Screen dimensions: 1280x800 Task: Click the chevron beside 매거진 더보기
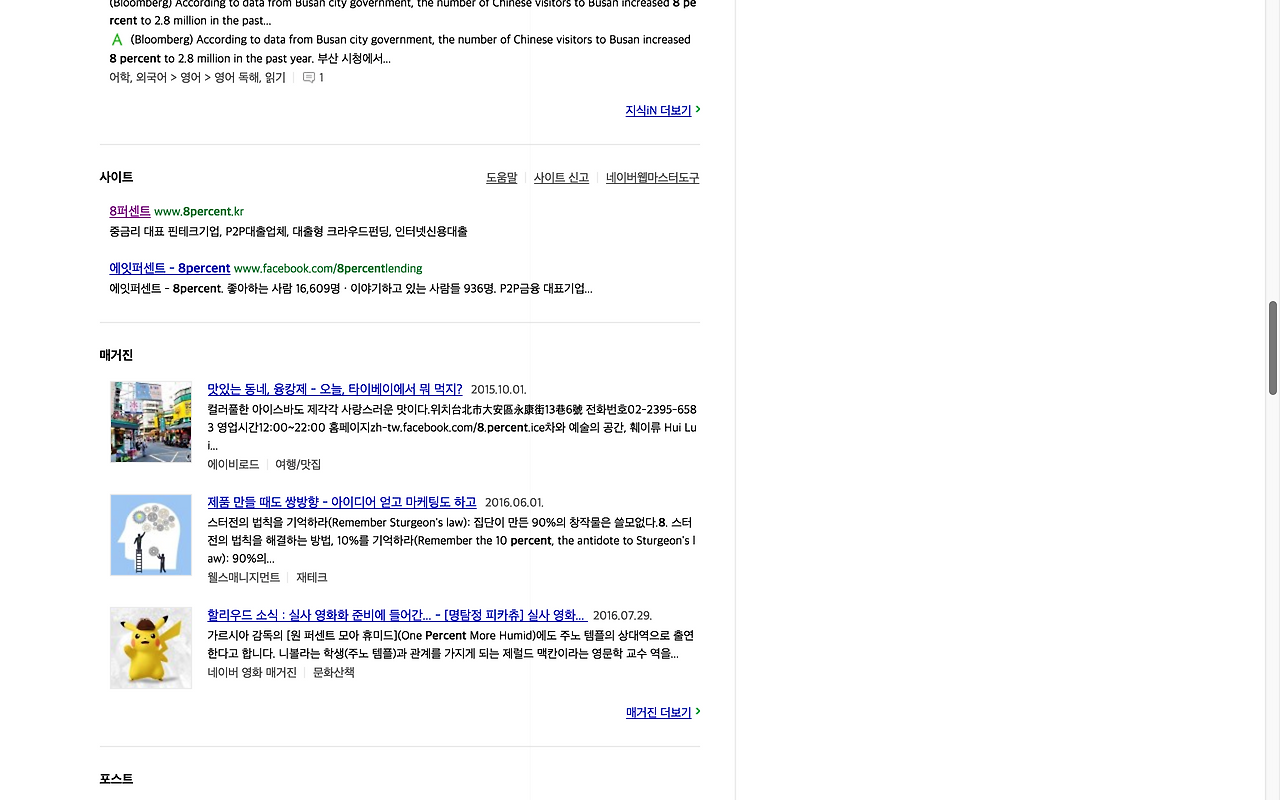tap(698, 712)
